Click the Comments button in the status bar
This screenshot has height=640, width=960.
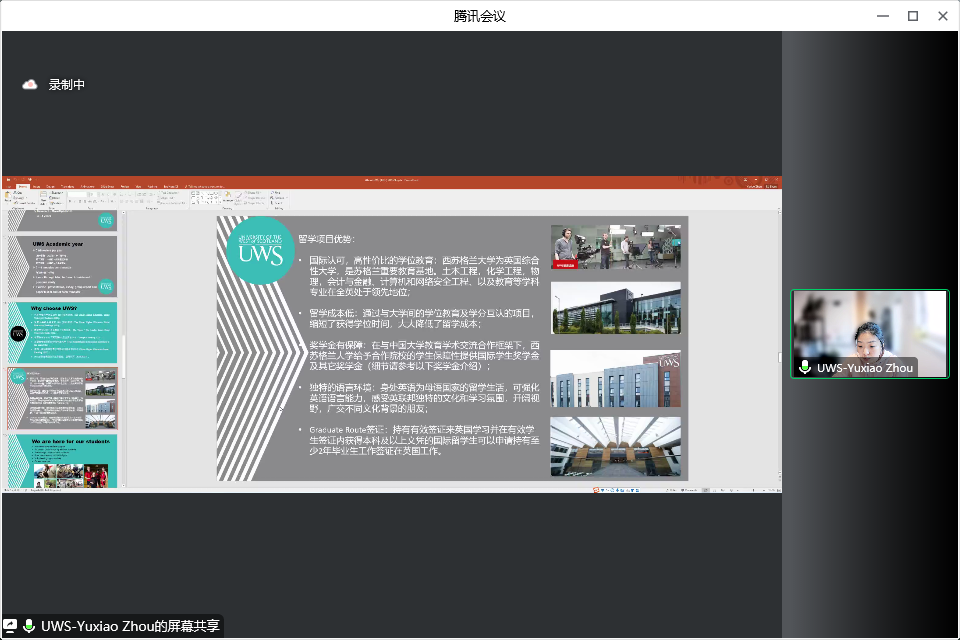[x=689, y=489]
